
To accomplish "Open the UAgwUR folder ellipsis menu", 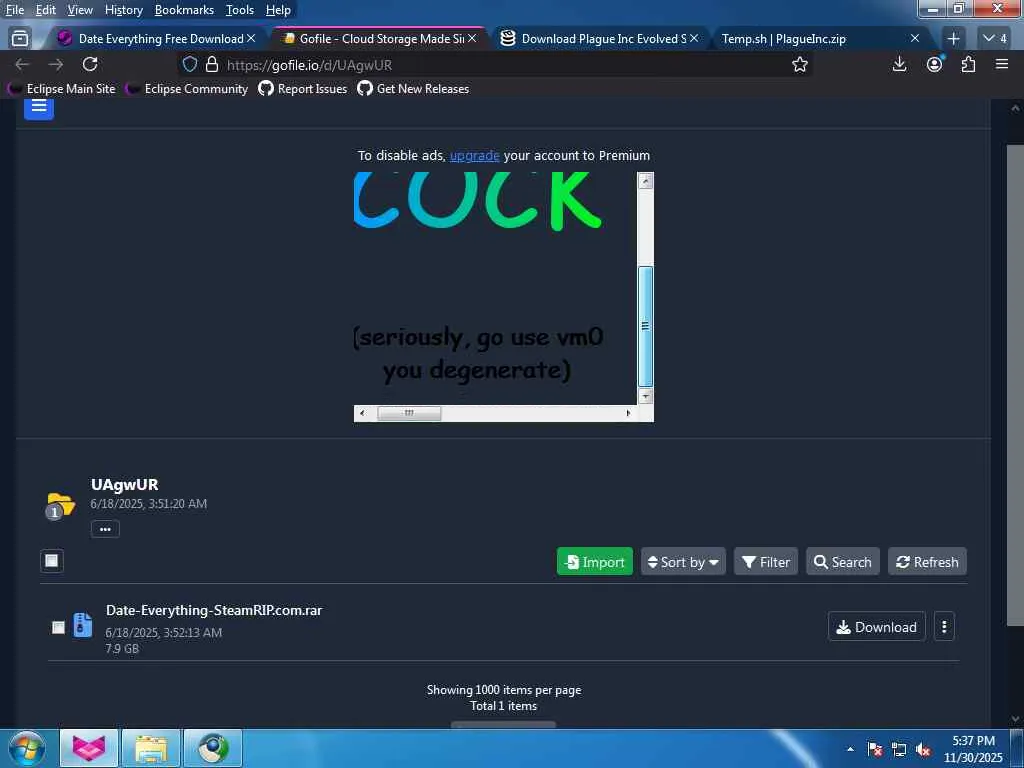I will point(105,529).
